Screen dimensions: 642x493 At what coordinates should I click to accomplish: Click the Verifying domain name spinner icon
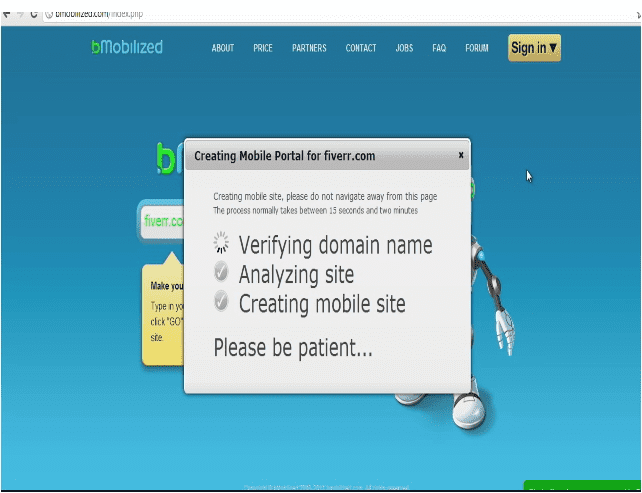[221, 242]
